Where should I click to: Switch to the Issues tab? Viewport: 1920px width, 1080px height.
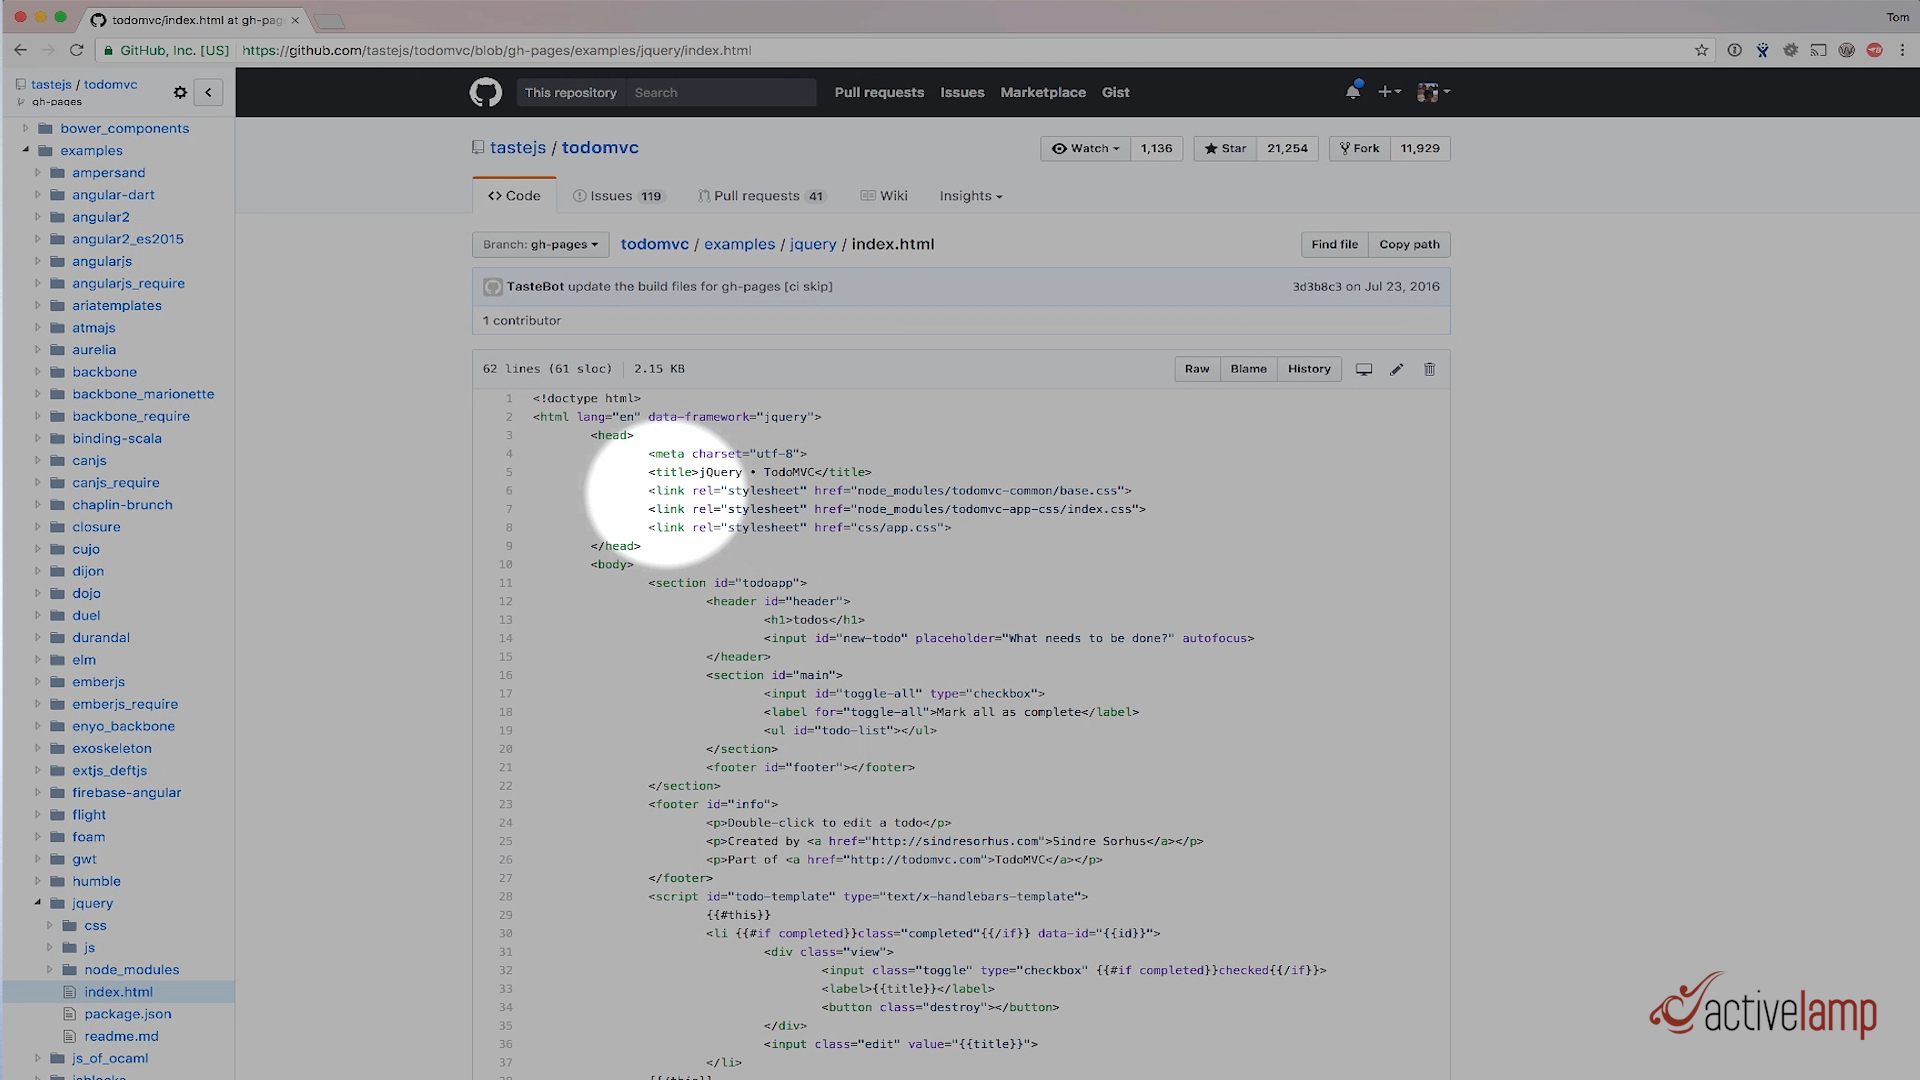click(x=618, y=196)
